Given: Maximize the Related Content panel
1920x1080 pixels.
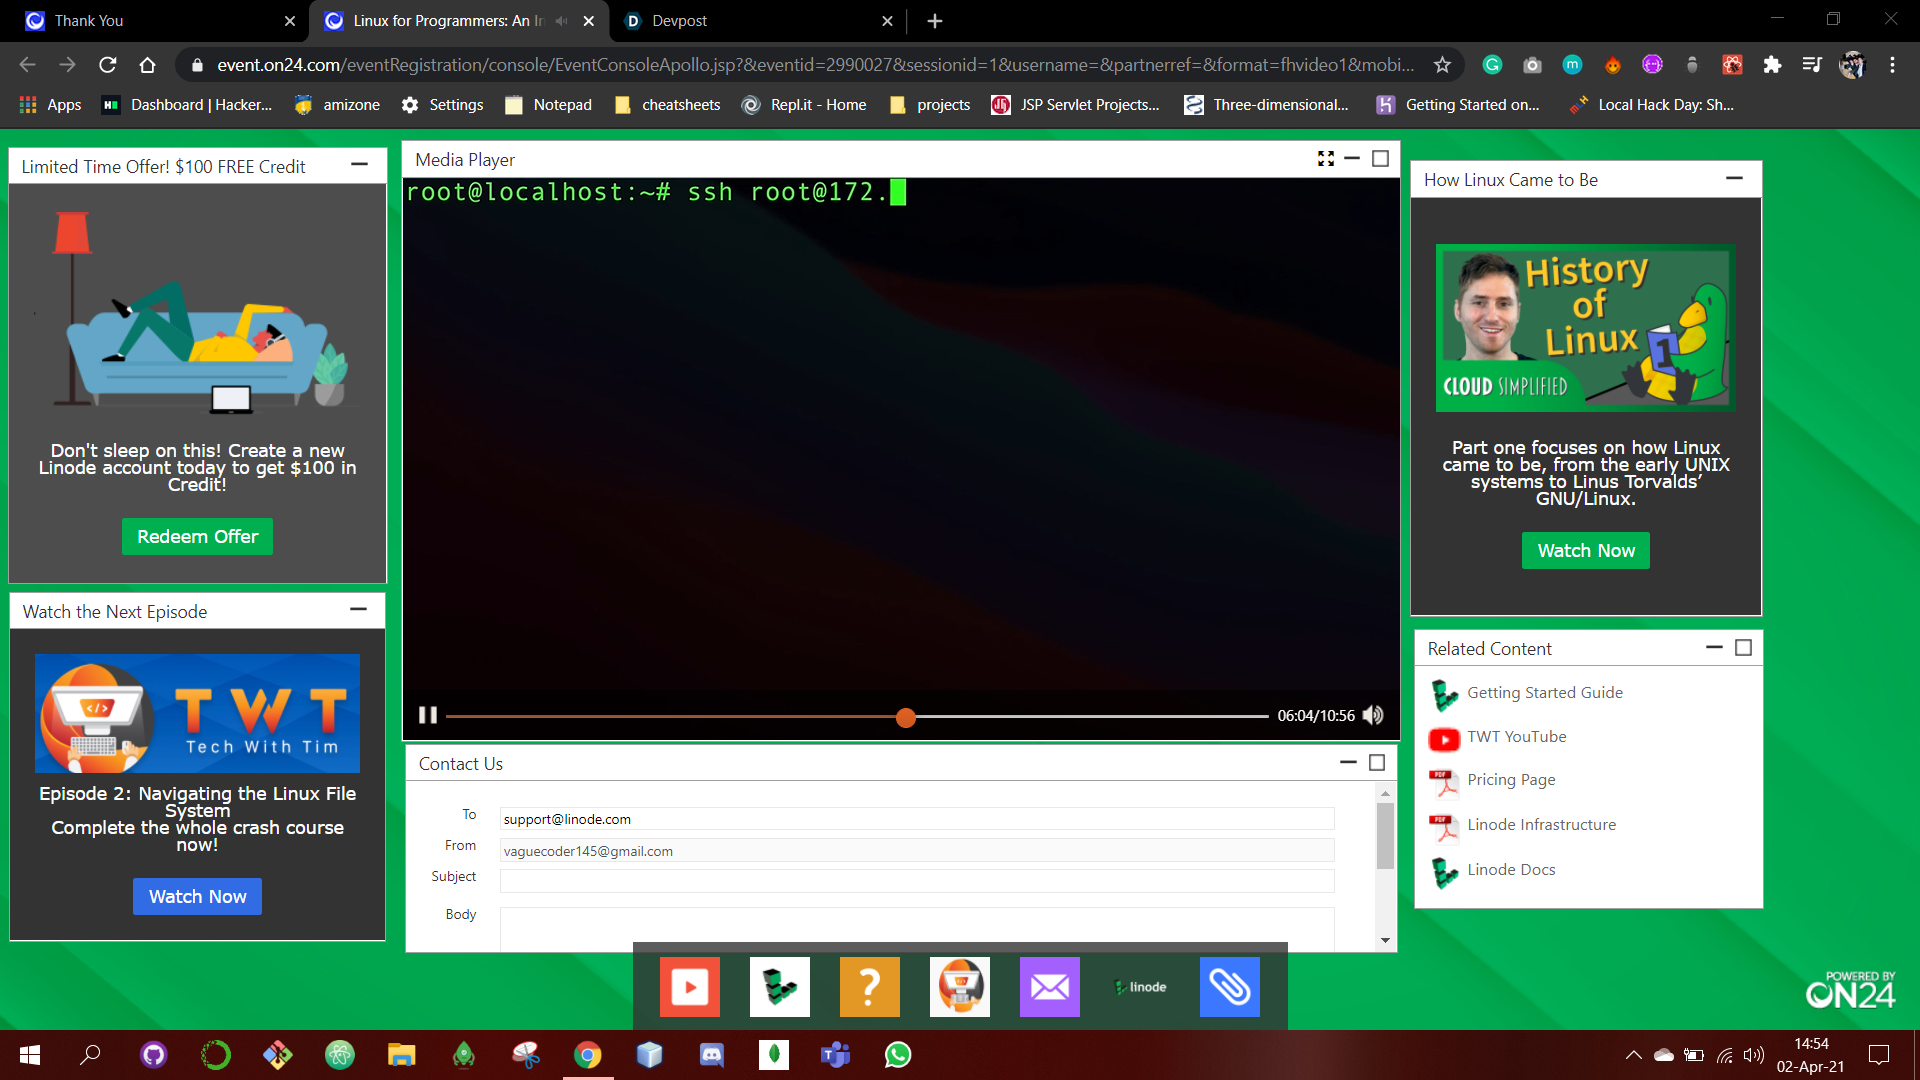Looking at the screenshot, I should [x=1743, y=648].
